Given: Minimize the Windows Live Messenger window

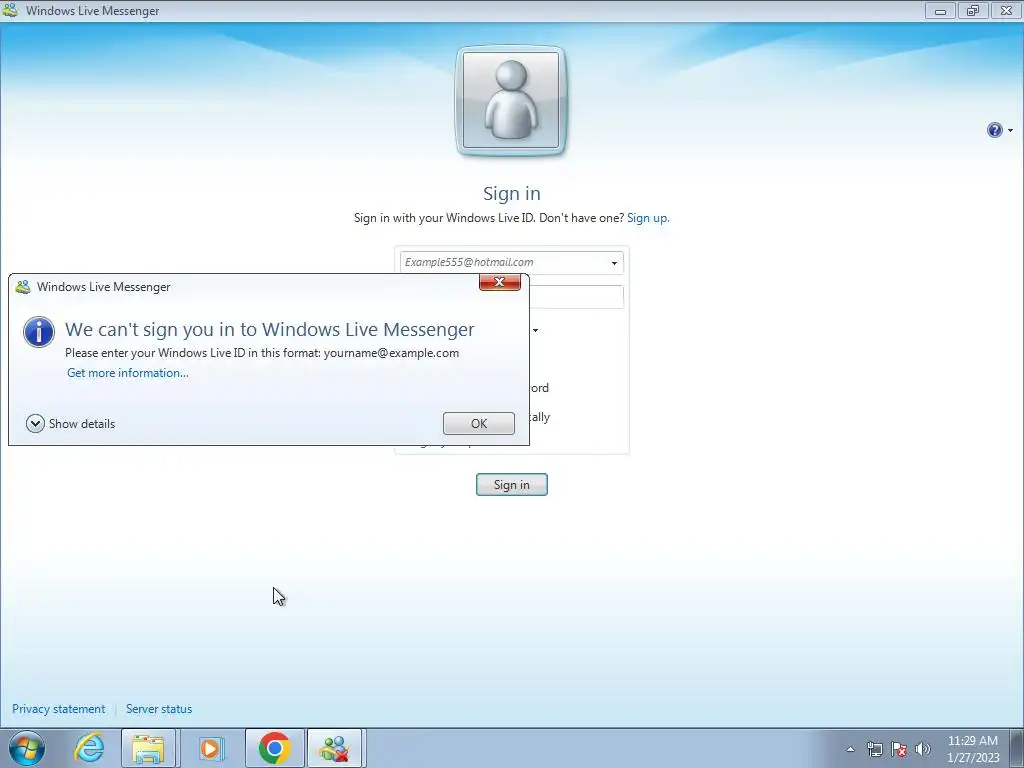Looking at the screenshot, I should (x=940, y=10).
